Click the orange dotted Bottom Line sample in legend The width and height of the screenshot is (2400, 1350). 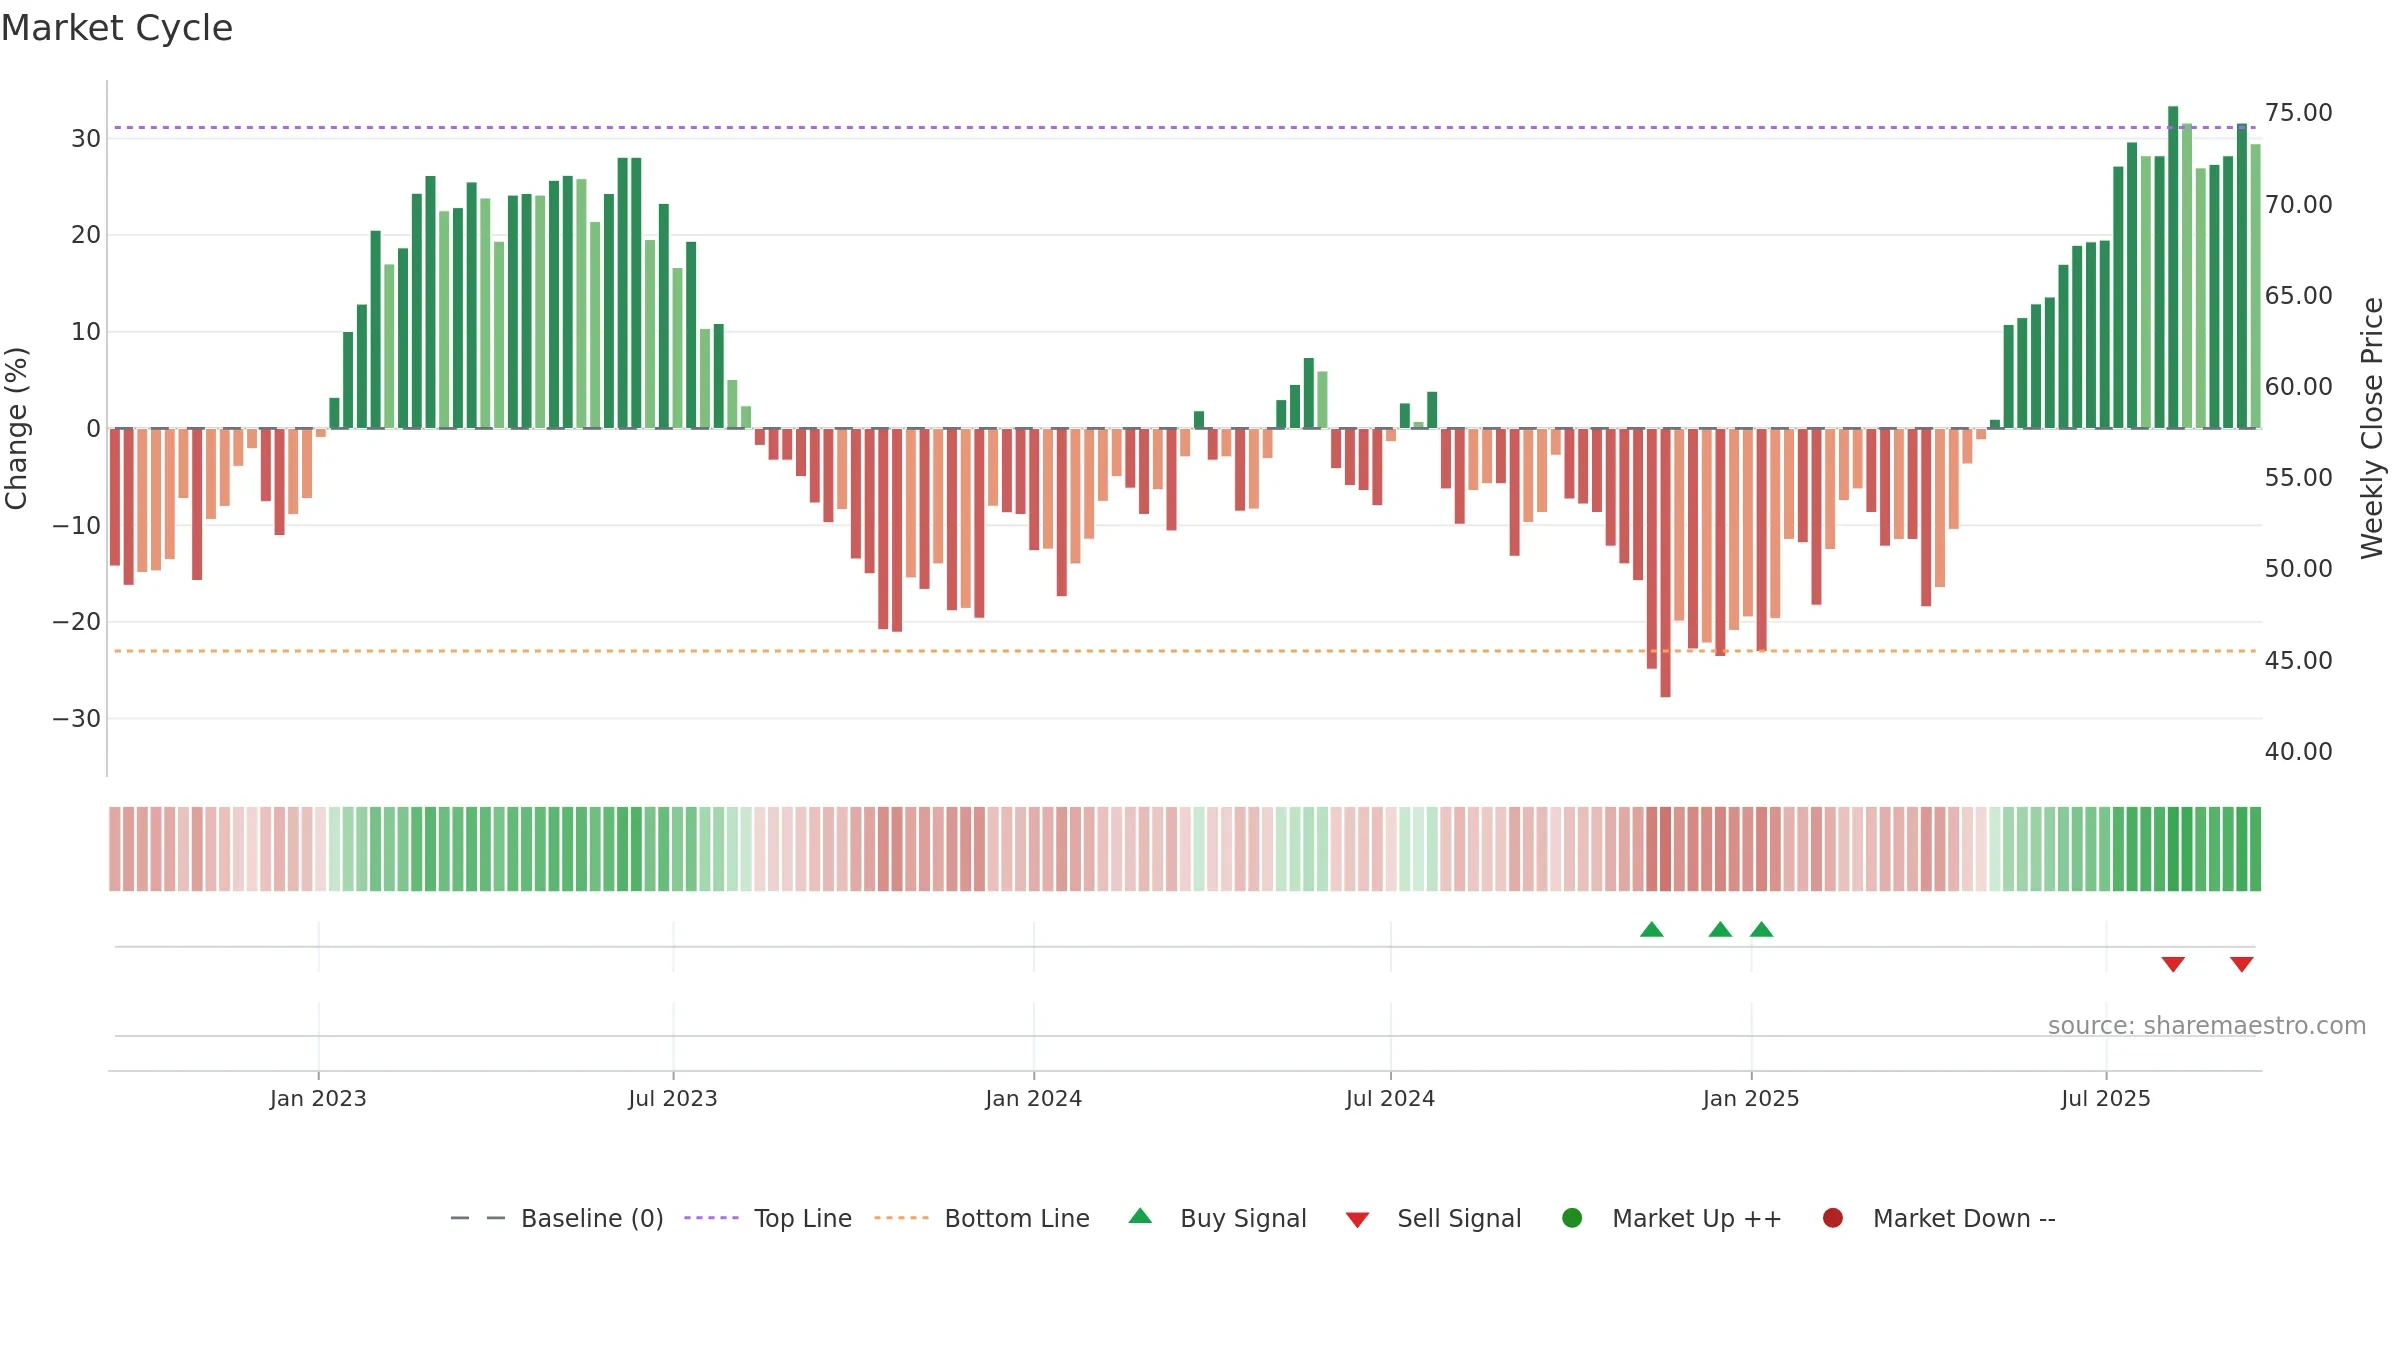901,1218
